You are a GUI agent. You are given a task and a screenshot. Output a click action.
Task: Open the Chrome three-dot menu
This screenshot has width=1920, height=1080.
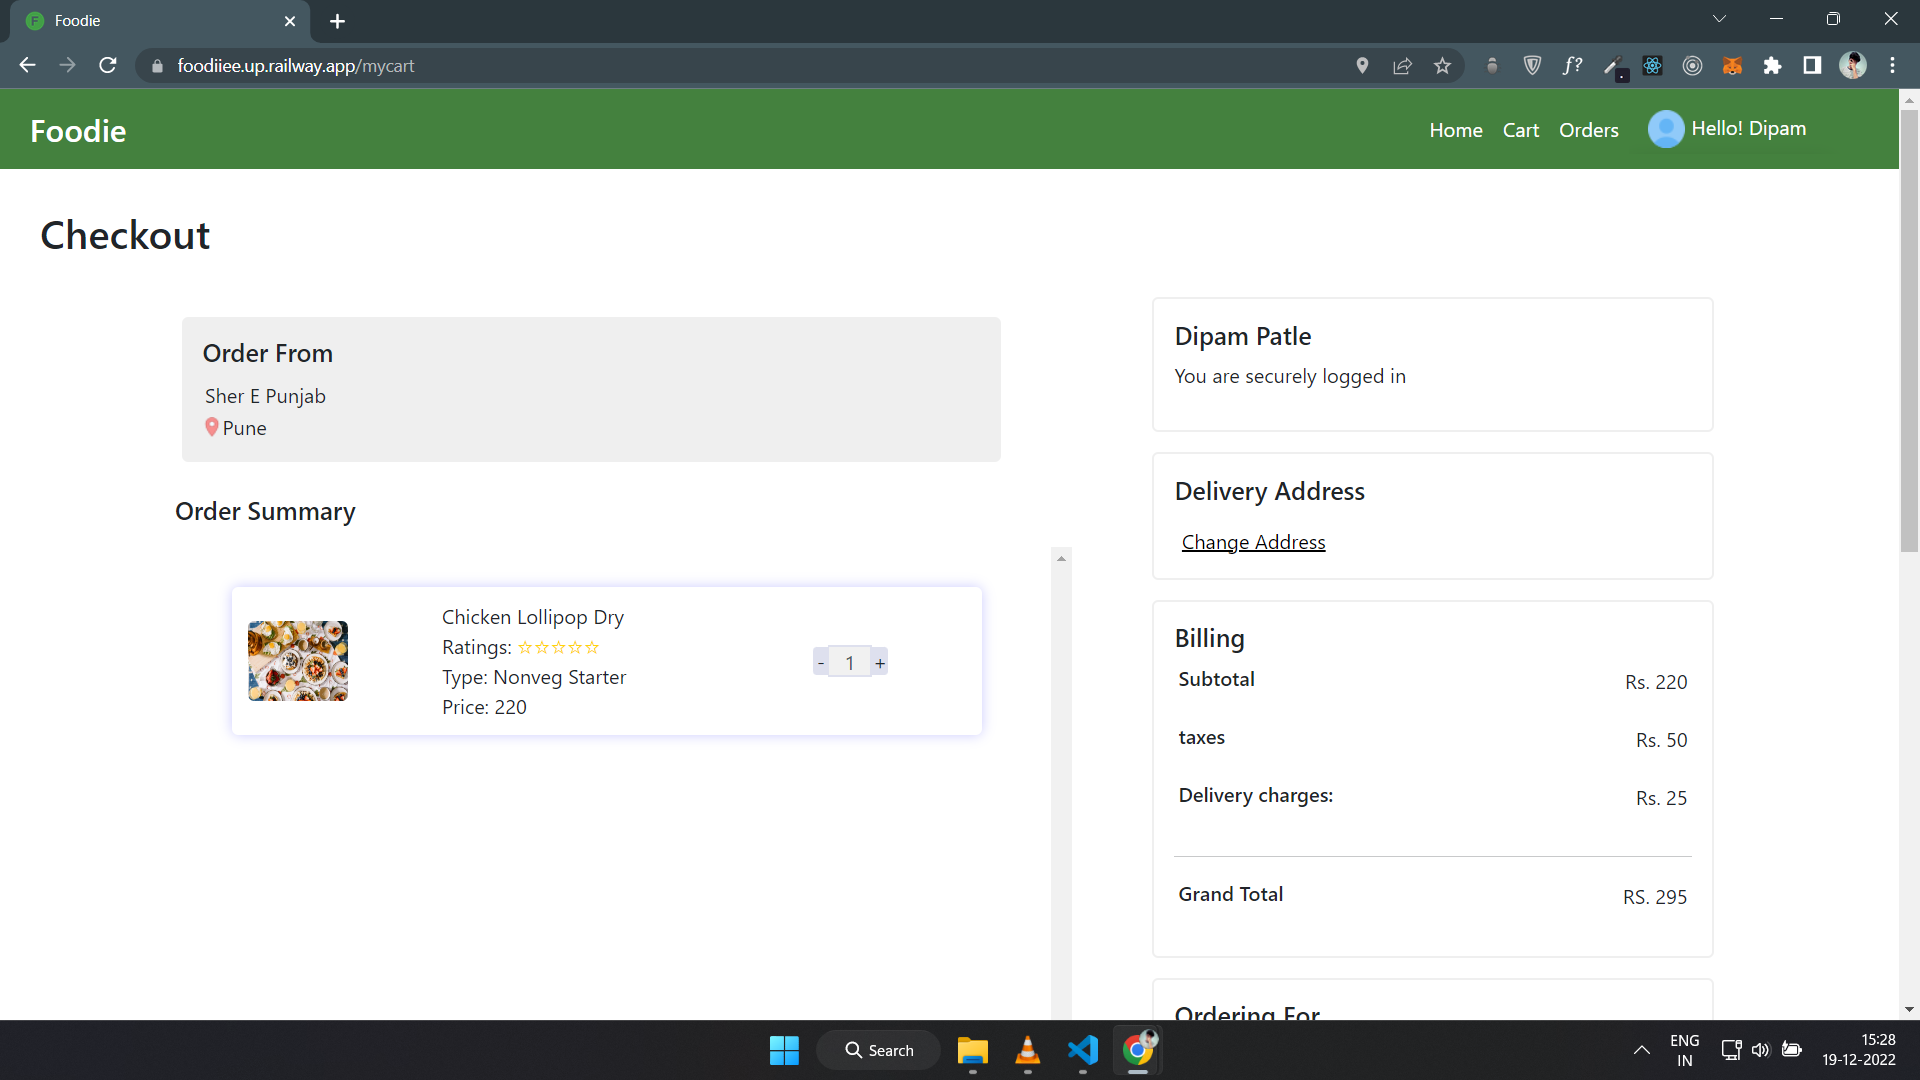(x=1892, y=66)
